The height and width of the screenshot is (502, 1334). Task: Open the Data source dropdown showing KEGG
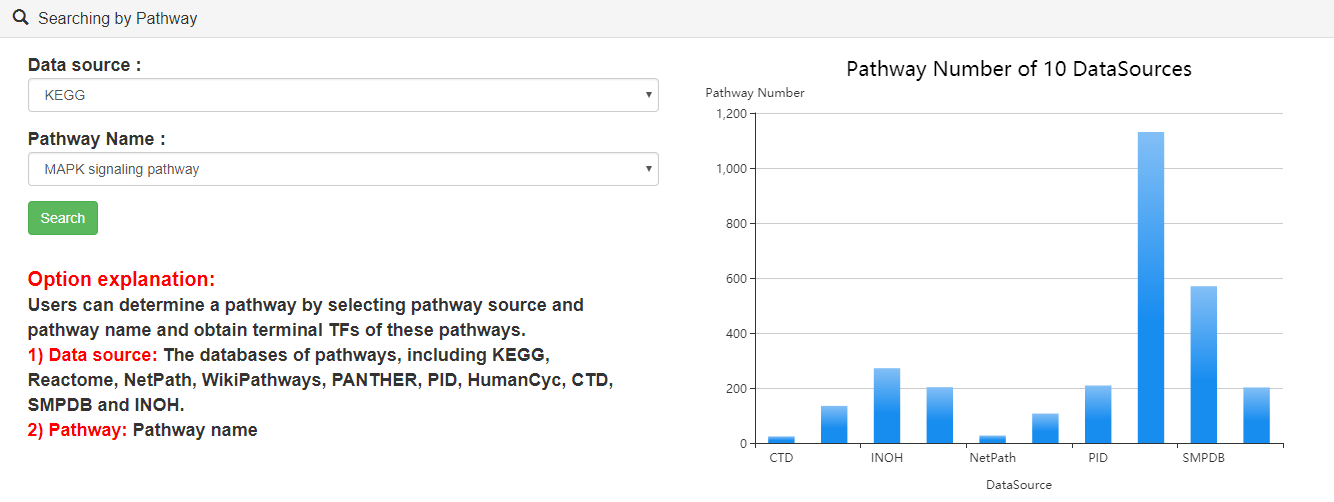click(x=343, y=95)
